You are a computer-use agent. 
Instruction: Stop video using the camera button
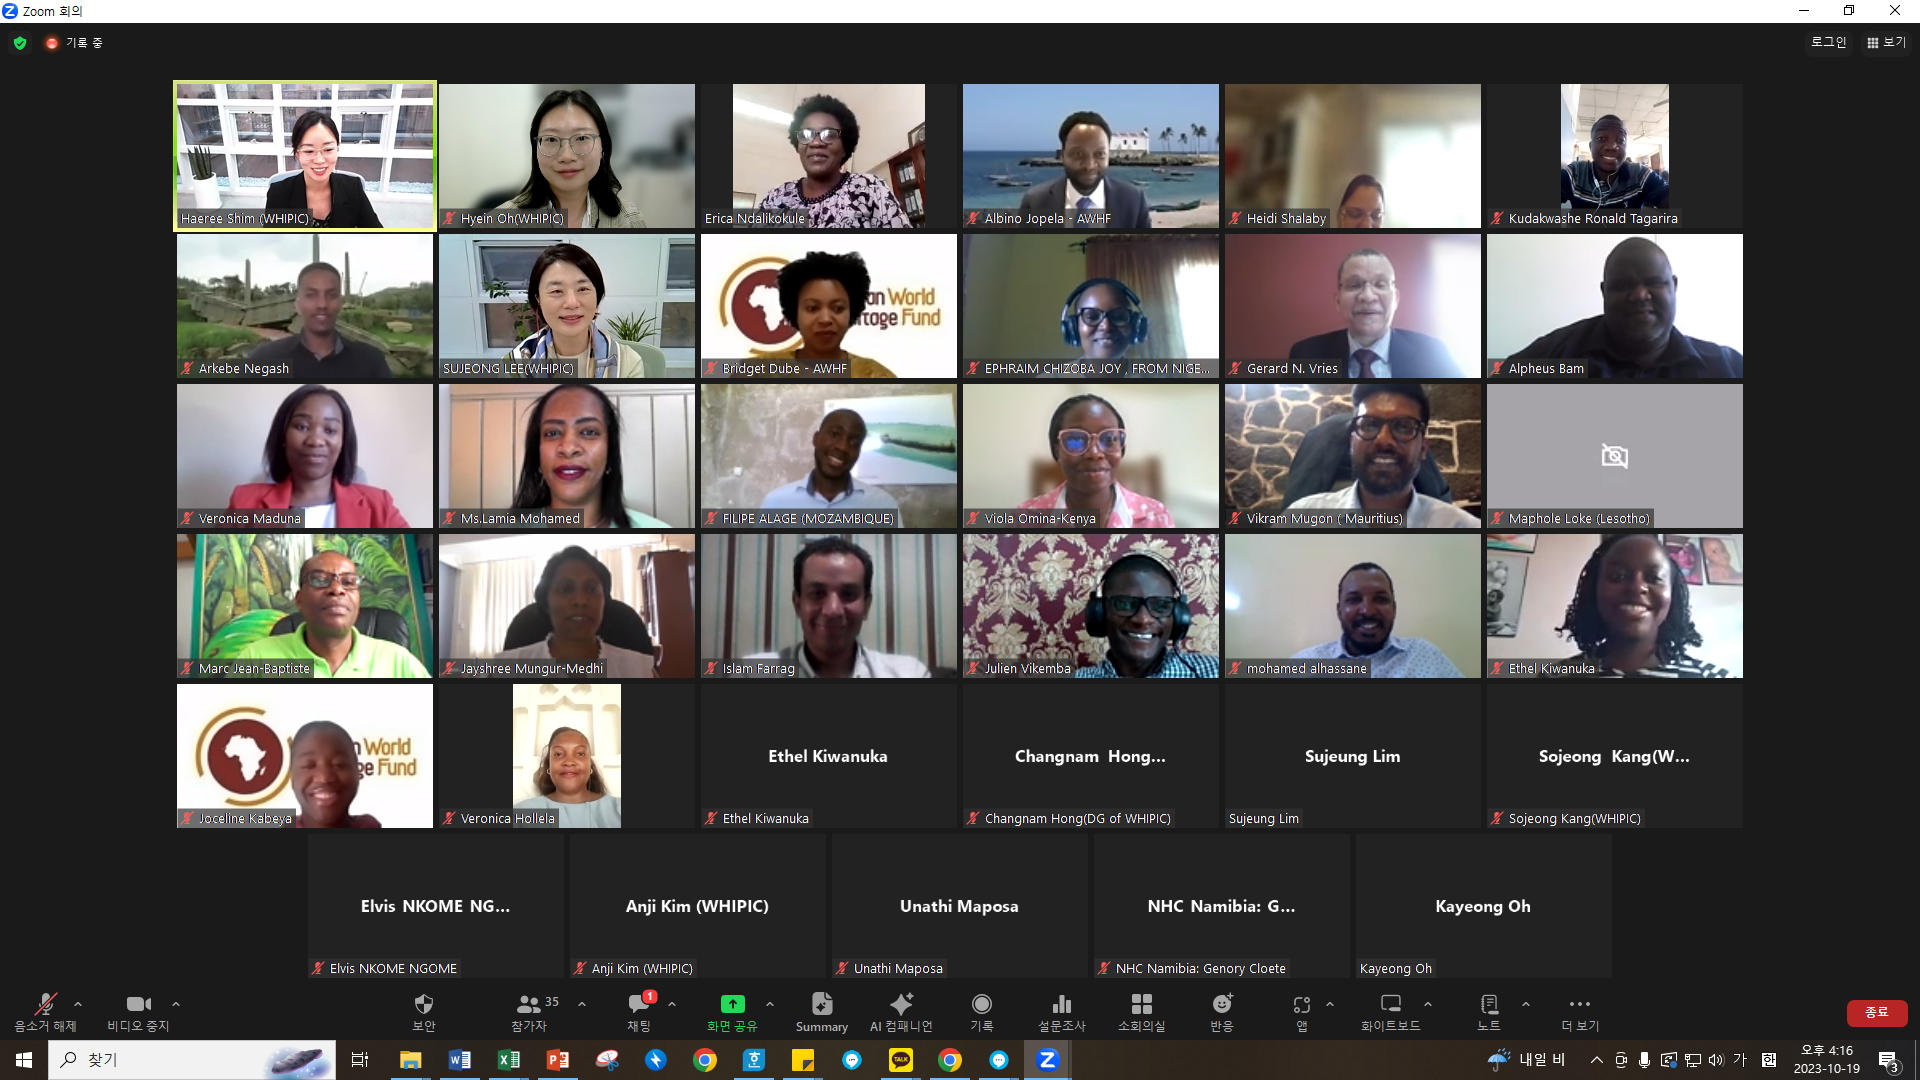pos(138,1004)
